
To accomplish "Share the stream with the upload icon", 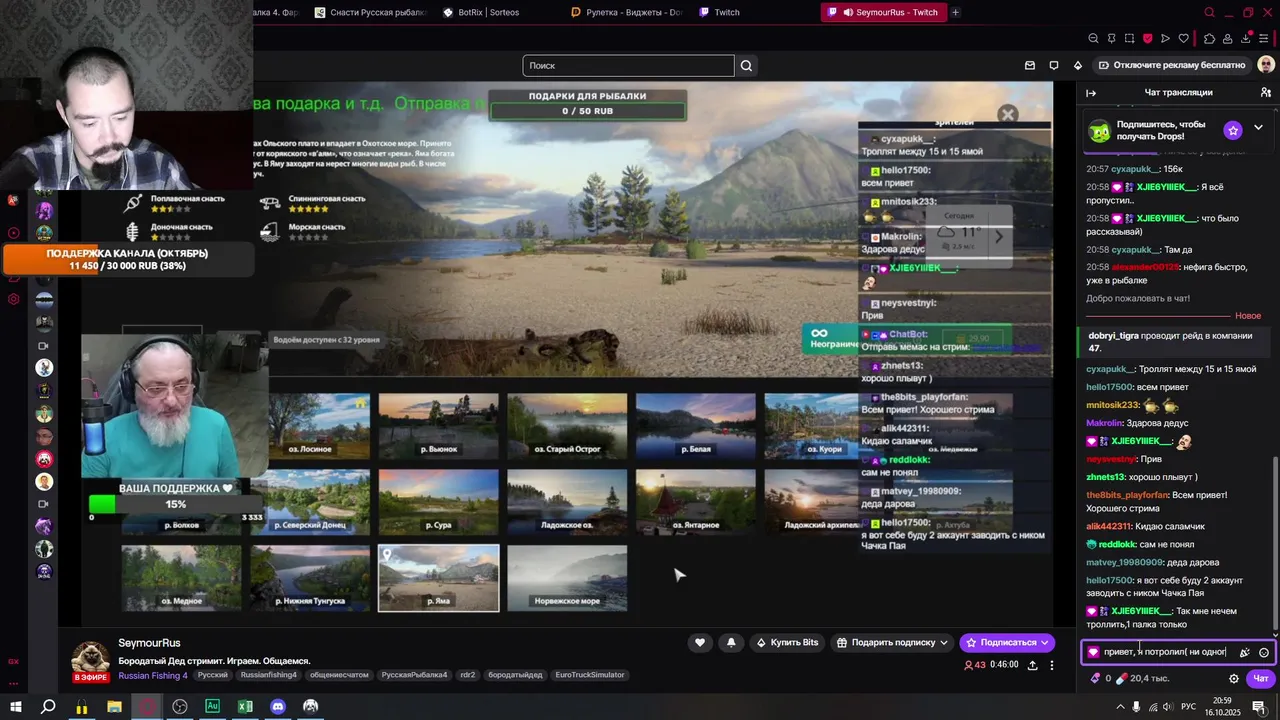I will point(1032,665).
